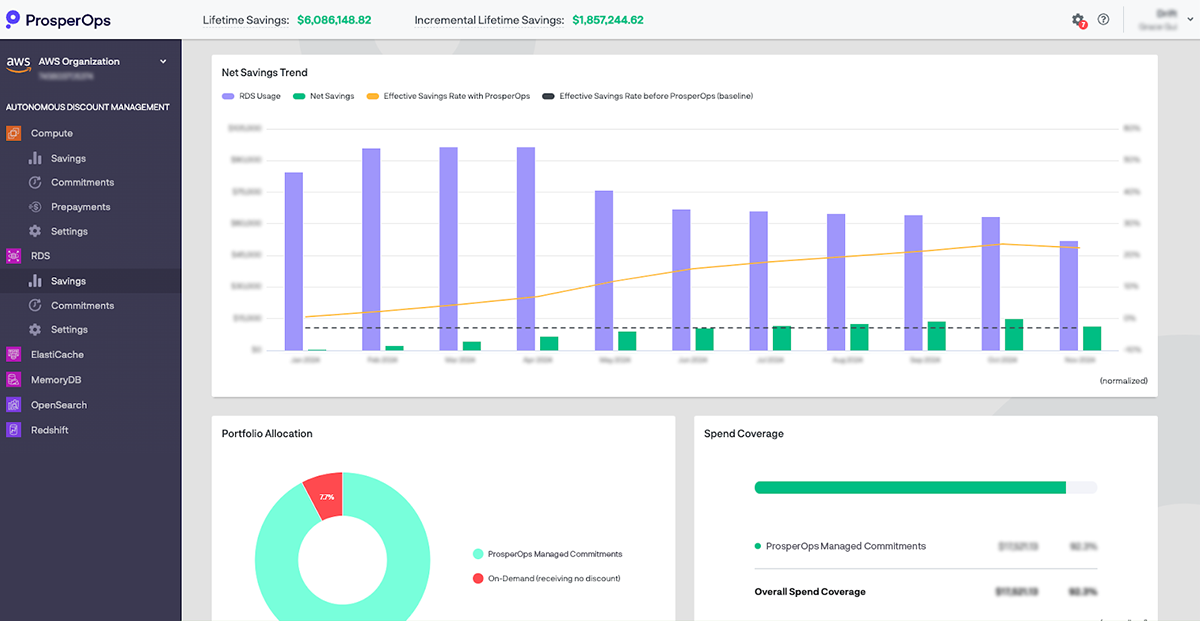Toggle RDS Usage legend series
Image resolution: width=1200 pixels, height=621 pixels.
[x=251, y=96]
